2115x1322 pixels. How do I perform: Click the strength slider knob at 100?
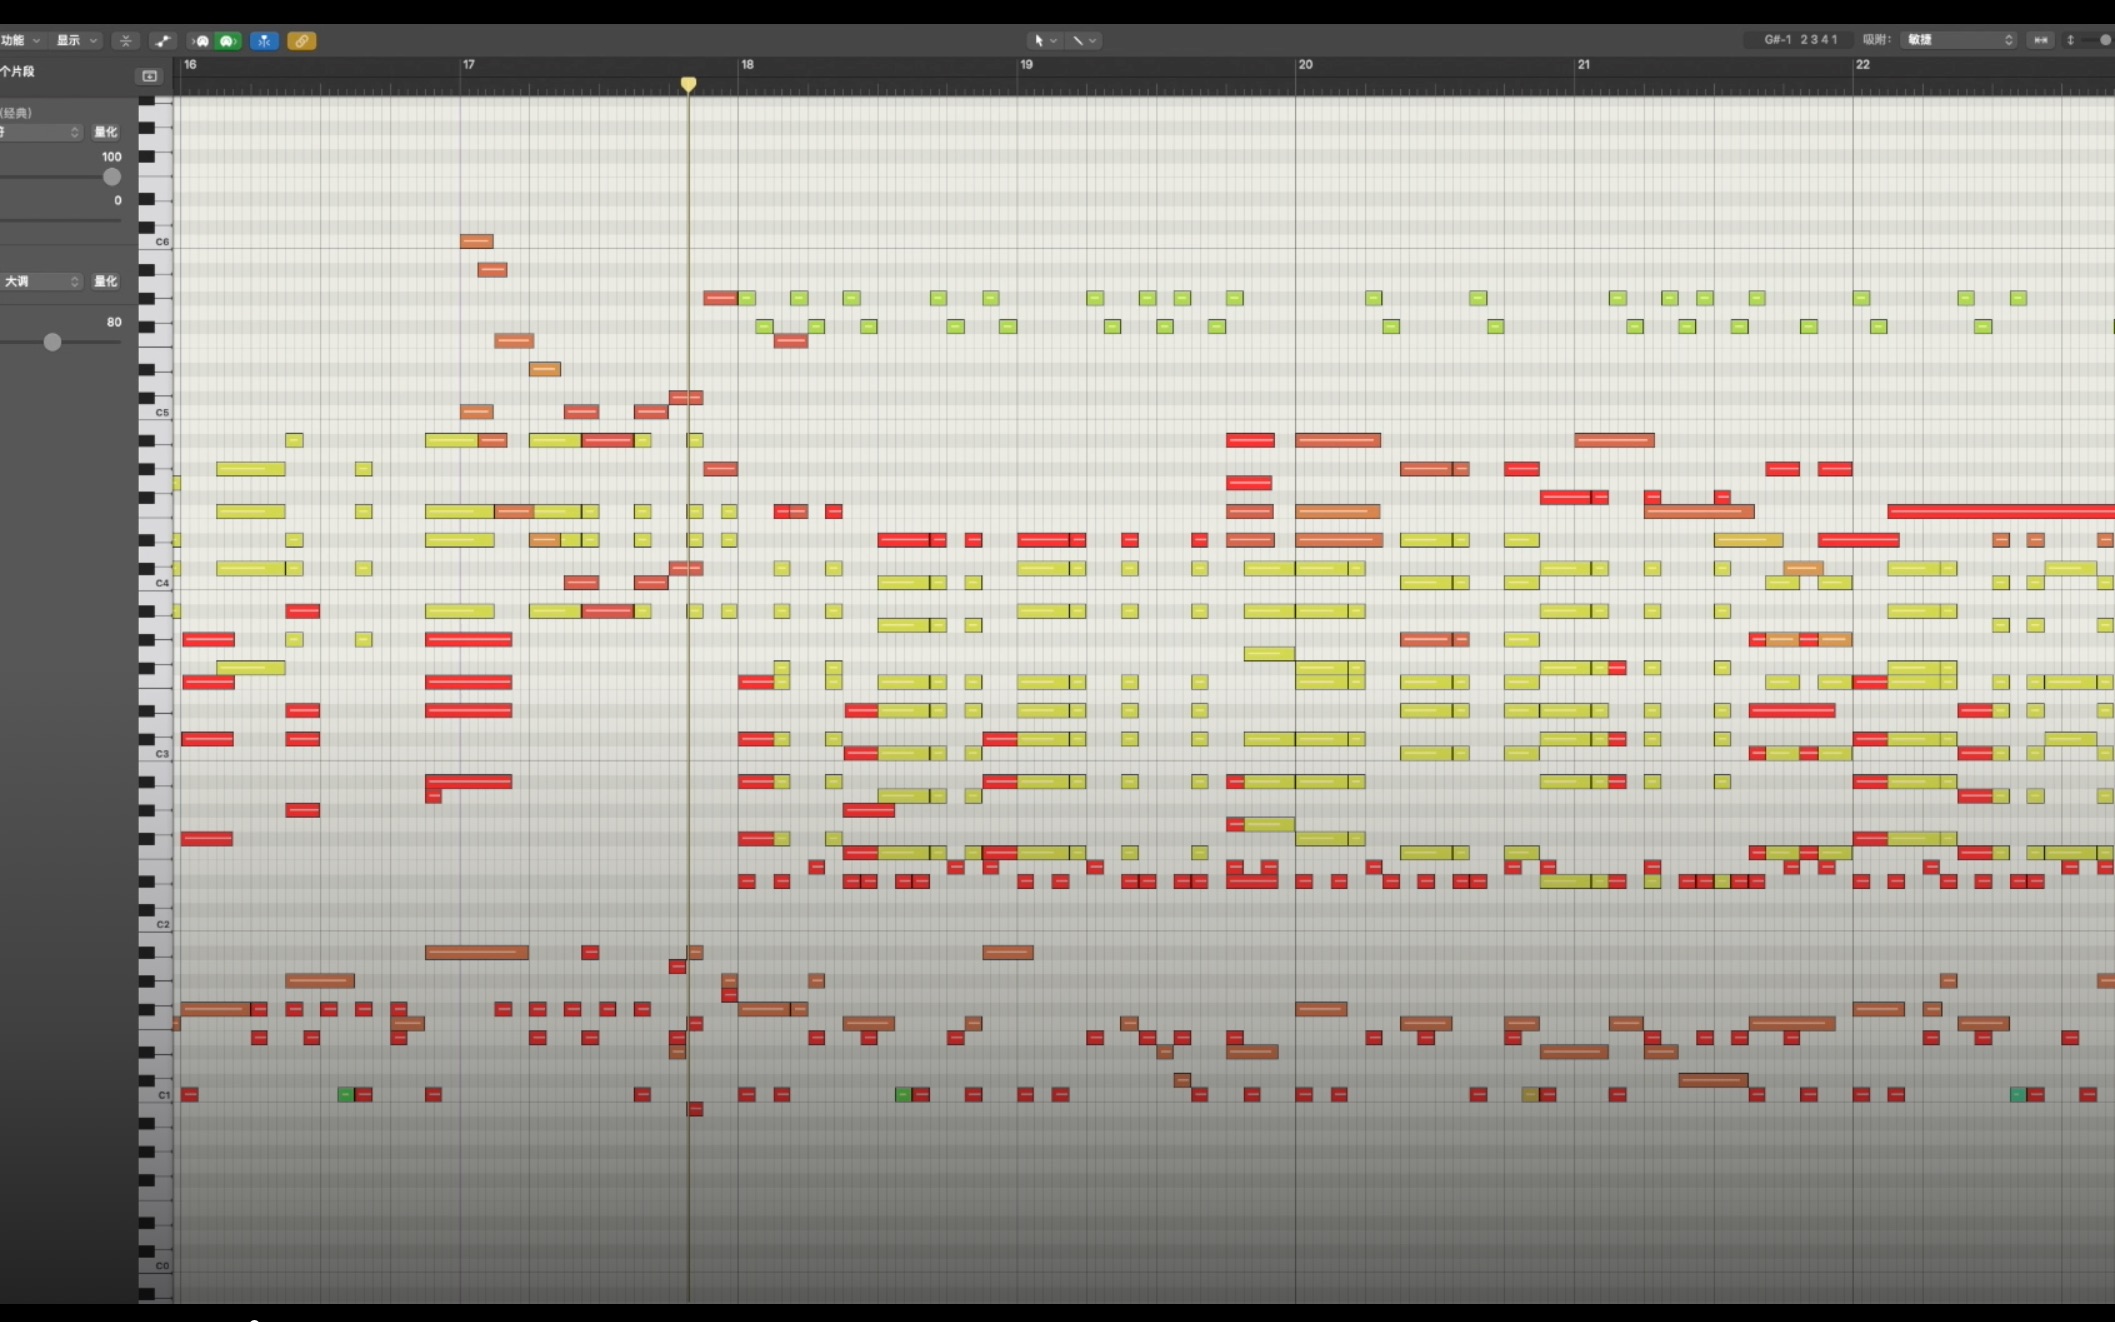[x=112, y=177]
